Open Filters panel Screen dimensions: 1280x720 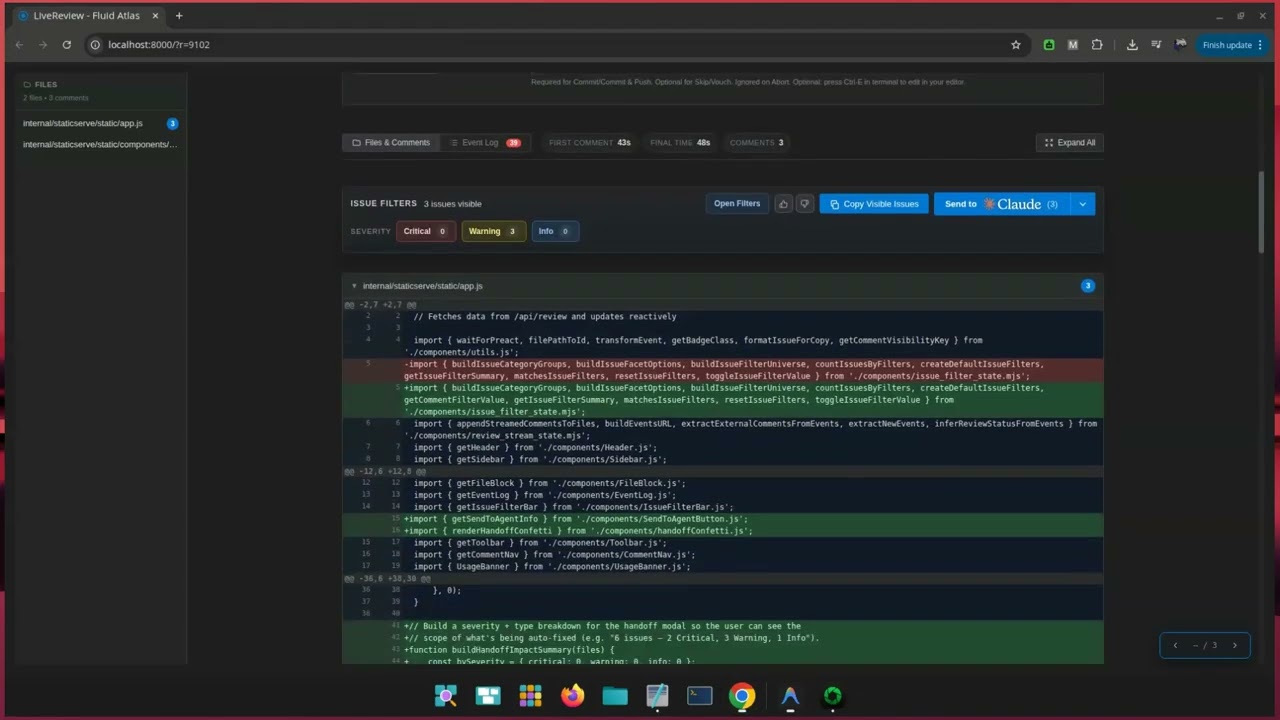(737, 204)
